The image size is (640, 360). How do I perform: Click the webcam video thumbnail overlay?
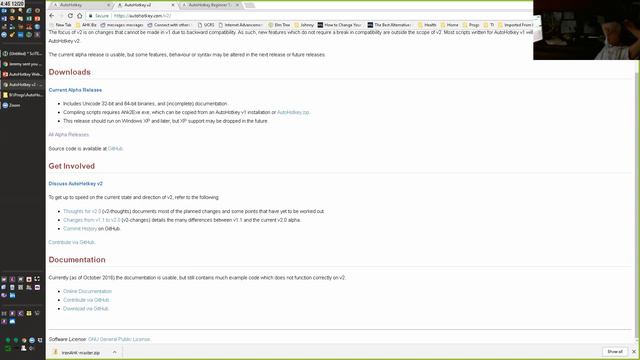tap(587, 30)
